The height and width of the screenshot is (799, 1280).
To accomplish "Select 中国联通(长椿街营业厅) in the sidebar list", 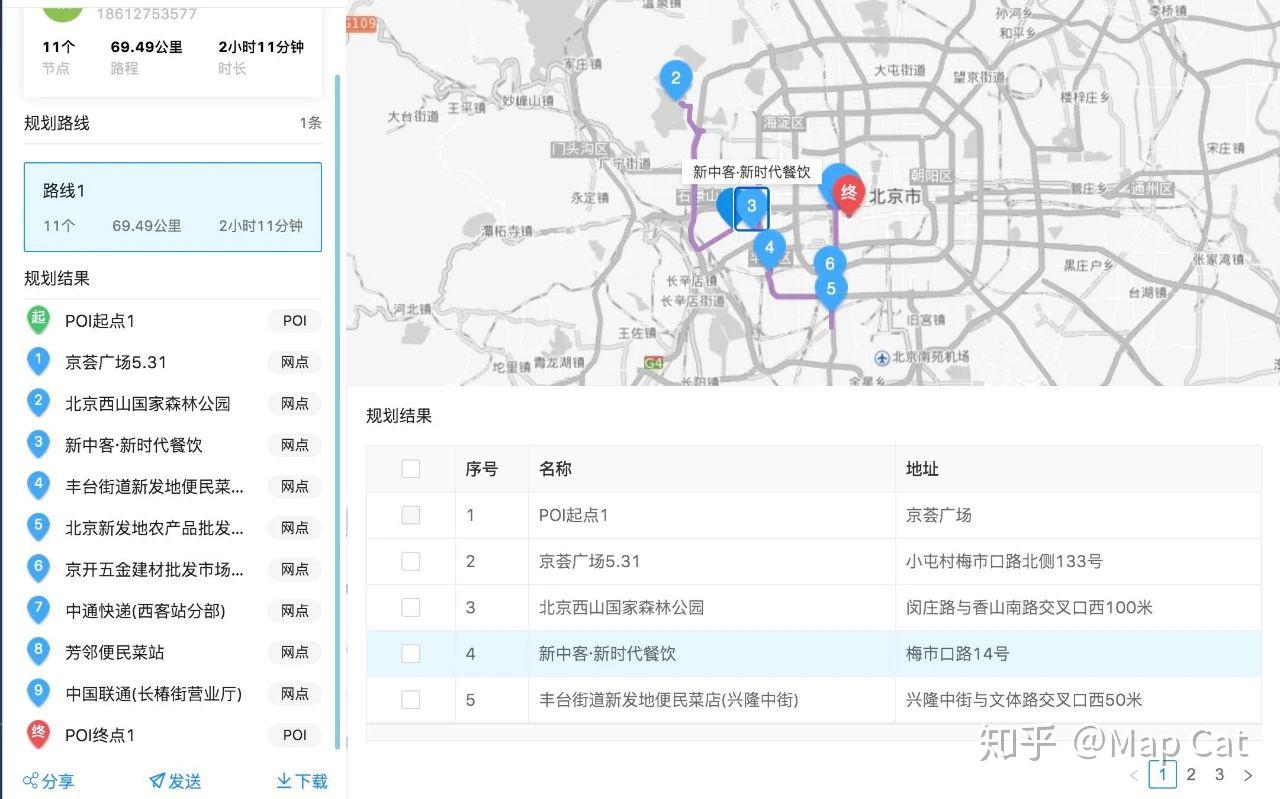I will point(153,693).
